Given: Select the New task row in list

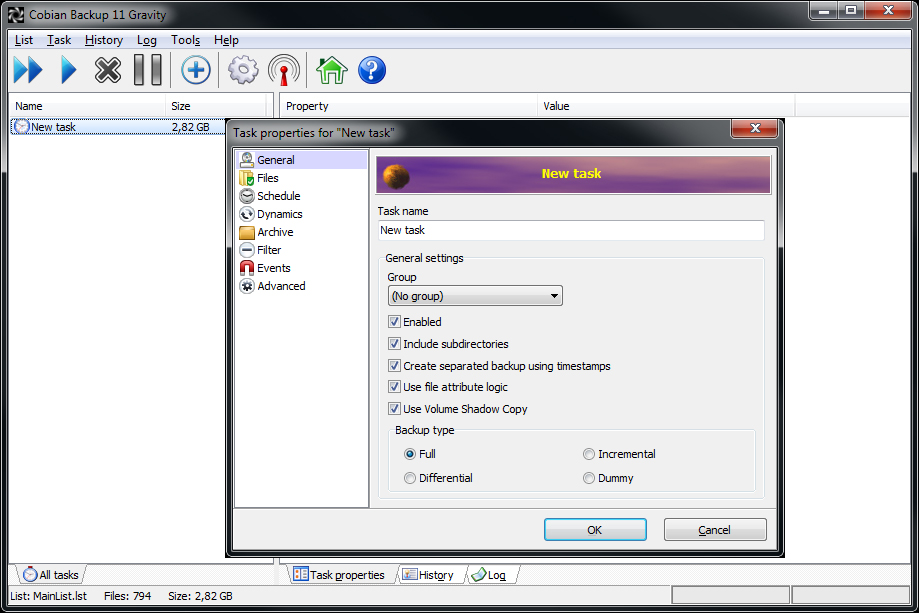Looking at the screenshot, I should 117,127.
